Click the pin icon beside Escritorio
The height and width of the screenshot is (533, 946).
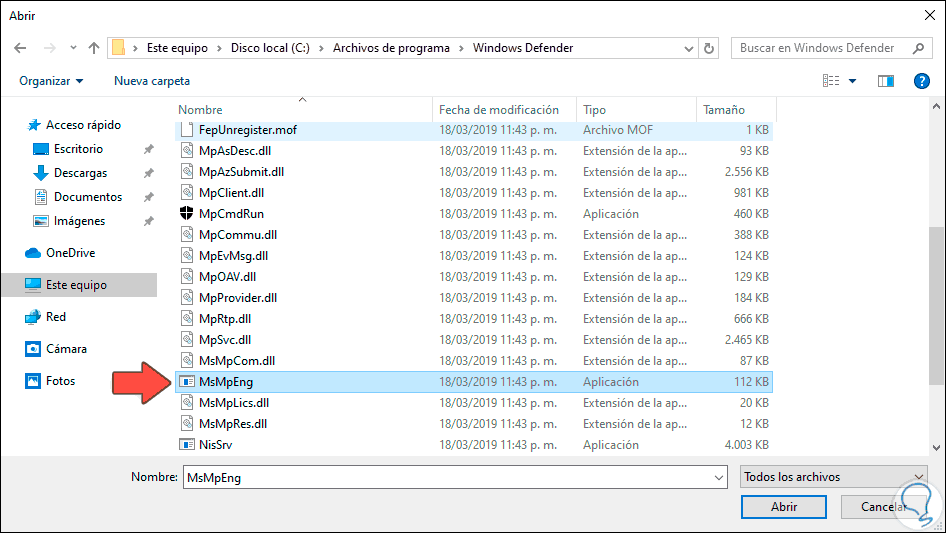[x=148, y=149]
